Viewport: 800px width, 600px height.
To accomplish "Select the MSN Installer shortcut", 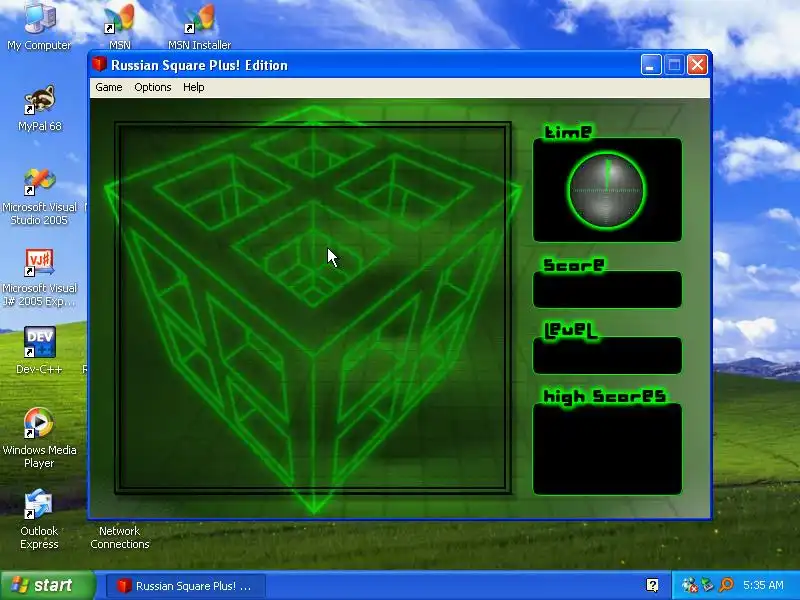I will [199, 27].
